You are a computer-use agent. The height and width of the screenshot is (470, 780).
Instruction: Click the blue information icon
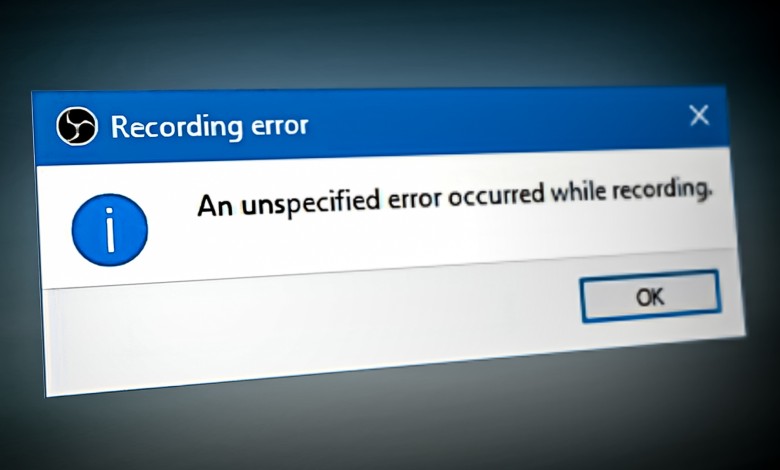pyautogui.click(x=109, y=230)
